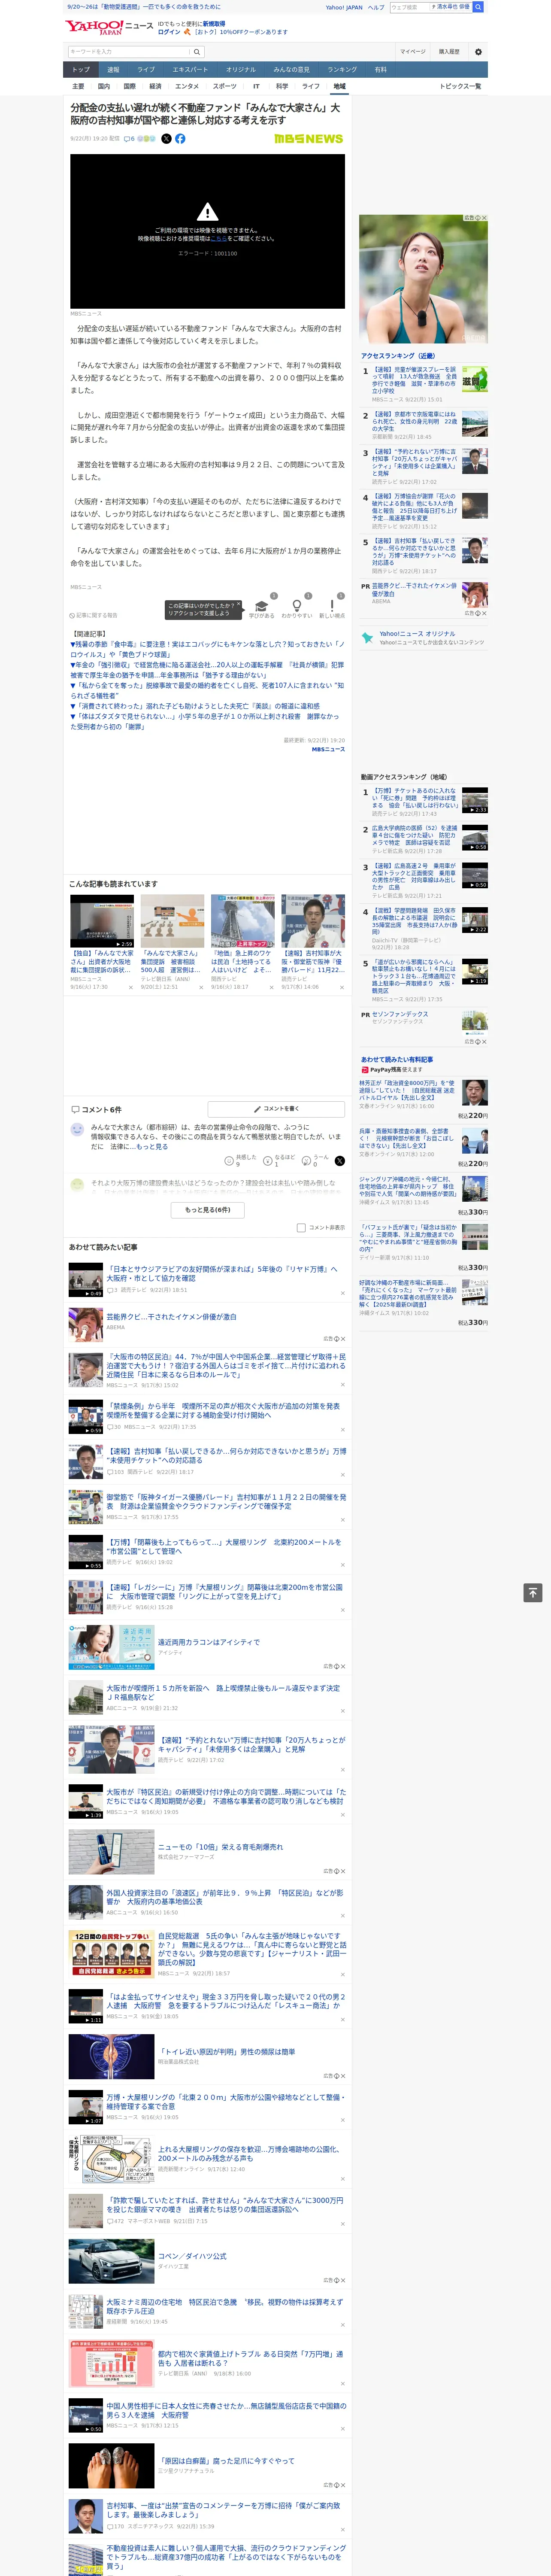Open 禁煙条例 recommended article
Image resolution: width=551 pixels, height=2576 pixels.
223,1411
